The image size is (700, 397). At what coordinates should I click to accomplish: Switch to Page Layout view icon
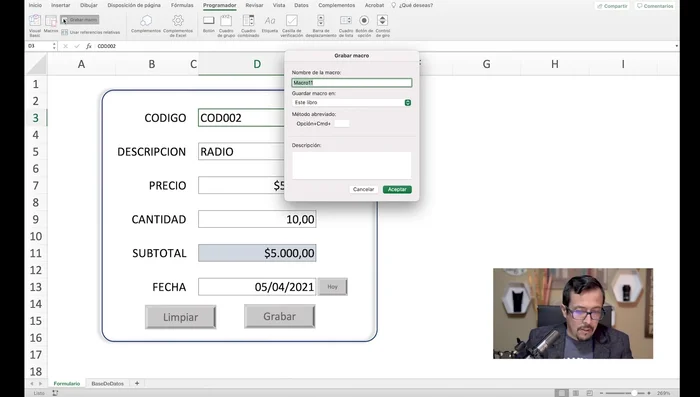tap(576, 393)
